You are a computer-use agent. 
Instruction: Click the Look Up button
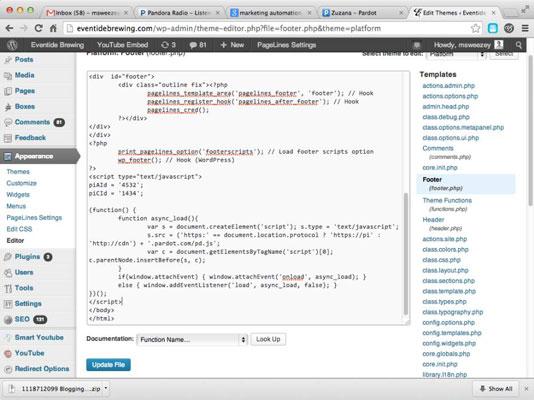[x=268, y=339]
